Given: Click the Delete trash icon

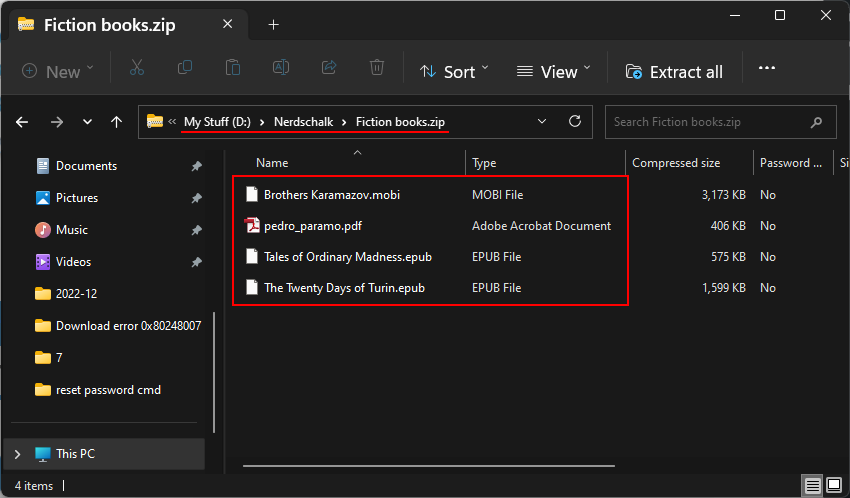Looking at the screenshot, I should coord(377,69).
